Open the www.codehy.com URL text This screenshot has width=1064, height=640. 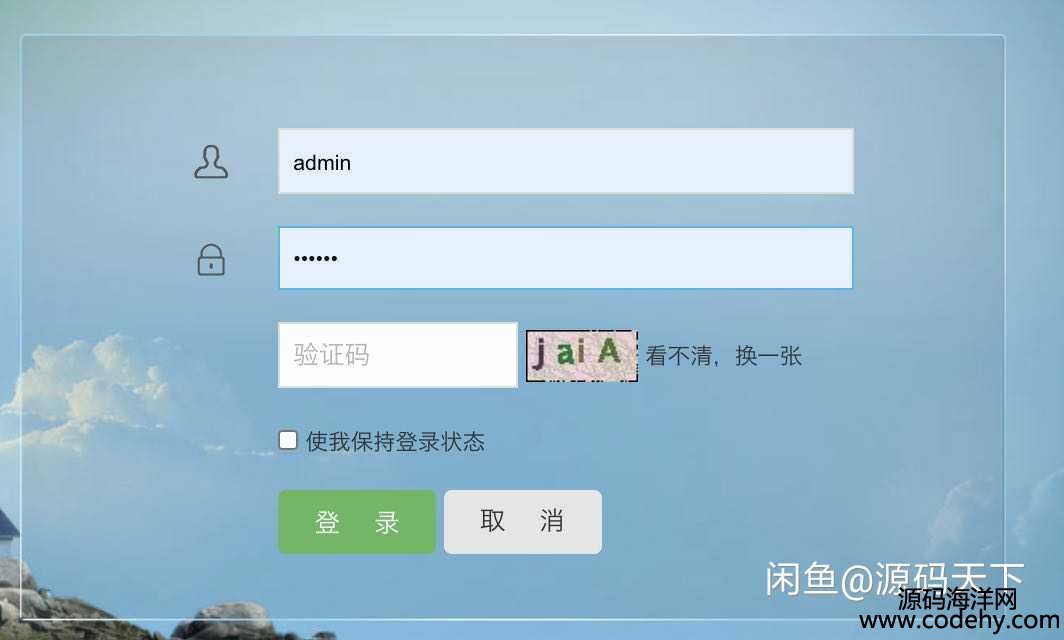(959, 620)
